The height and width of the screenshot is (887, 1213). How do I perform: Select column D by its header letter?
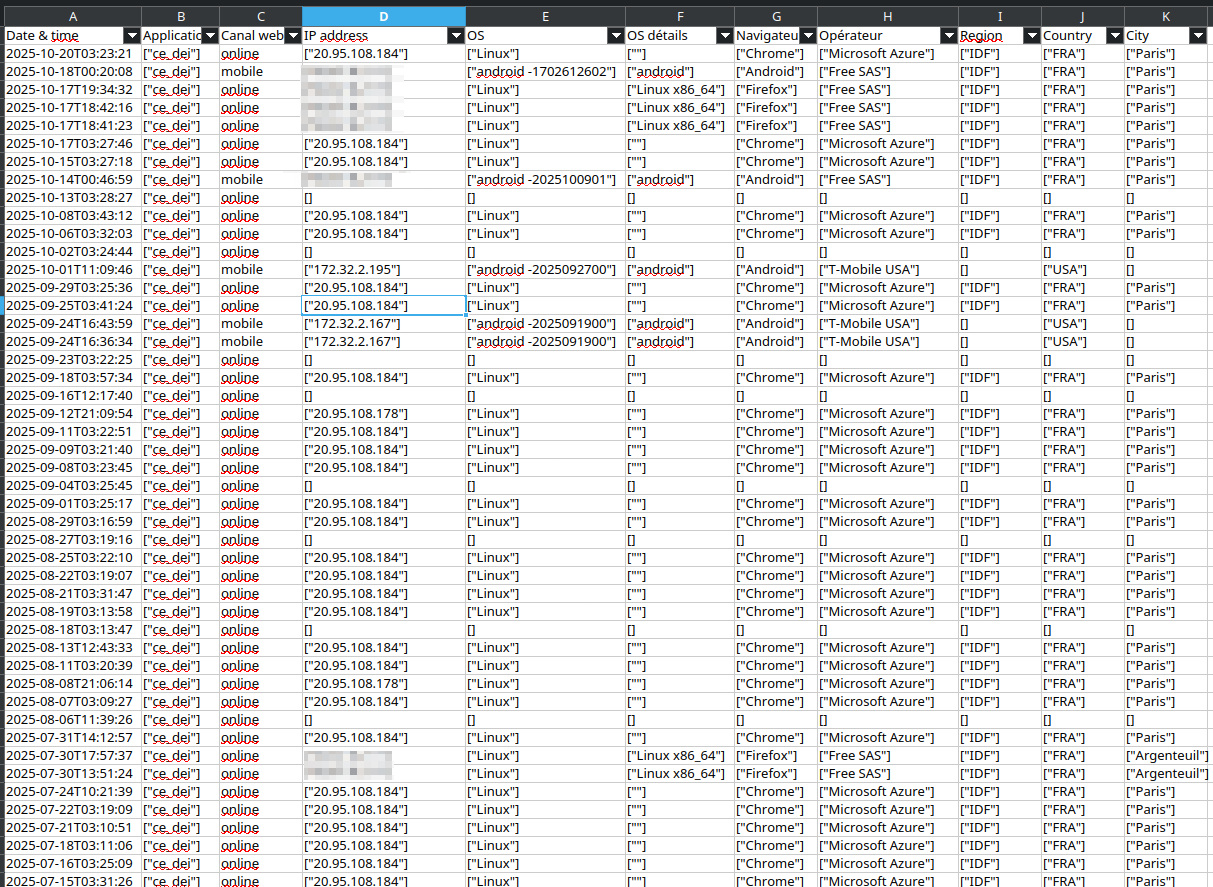pyautogui.click(x=384, y=17)
